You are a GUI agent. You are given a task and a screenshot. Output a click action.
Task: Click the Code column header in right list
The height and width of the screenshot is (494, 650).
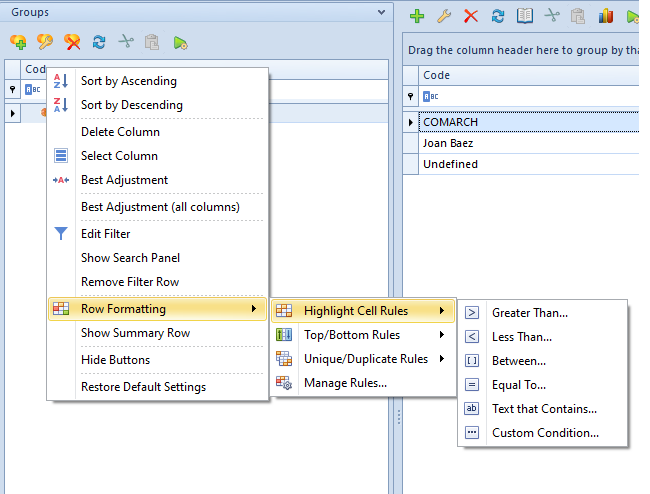click(x=529, y=75)
